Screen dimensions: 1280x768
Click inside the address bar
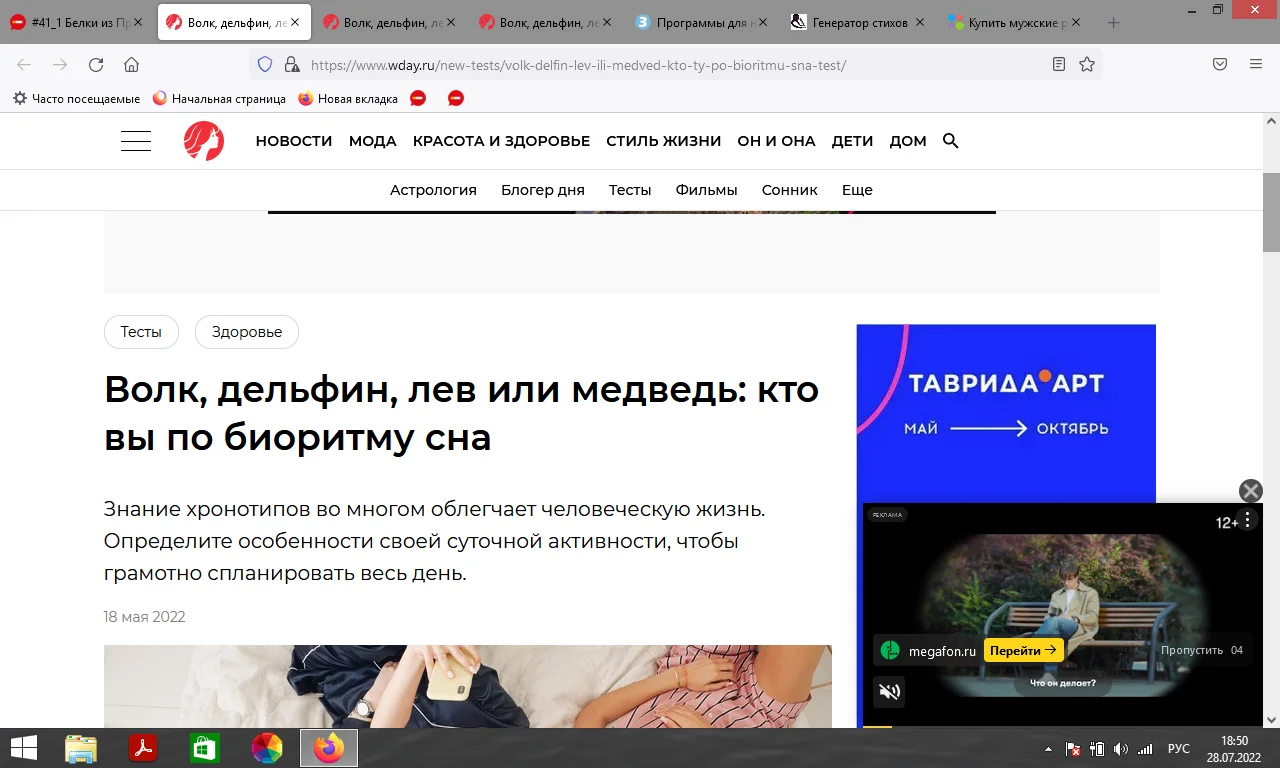(600, 64)
